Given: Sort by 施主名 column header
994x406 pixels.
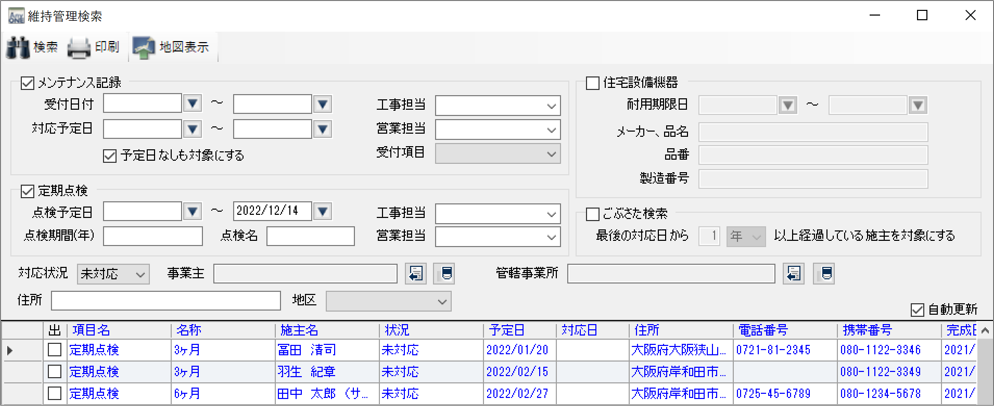Looking at the screenshot, I should (326, 331).
